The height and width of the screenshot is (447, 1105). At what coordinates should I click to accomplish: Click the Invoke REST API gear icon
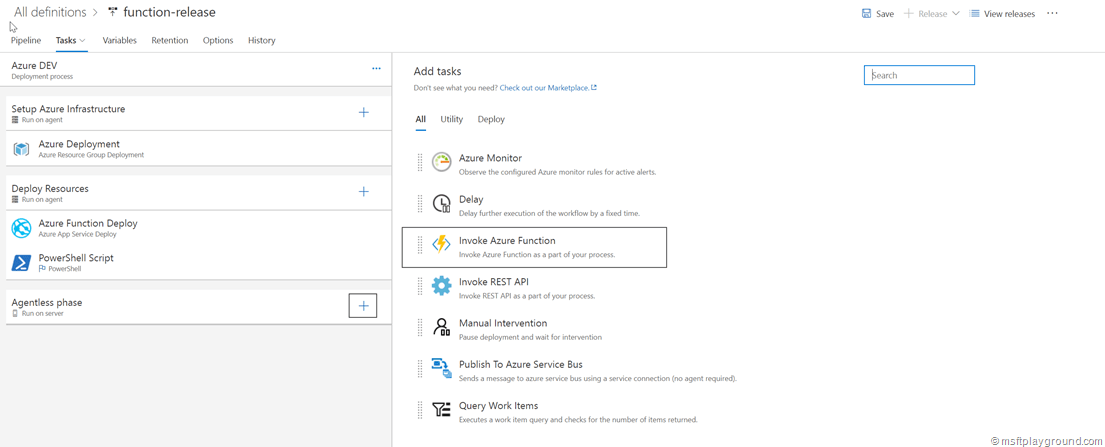[441, 286]
